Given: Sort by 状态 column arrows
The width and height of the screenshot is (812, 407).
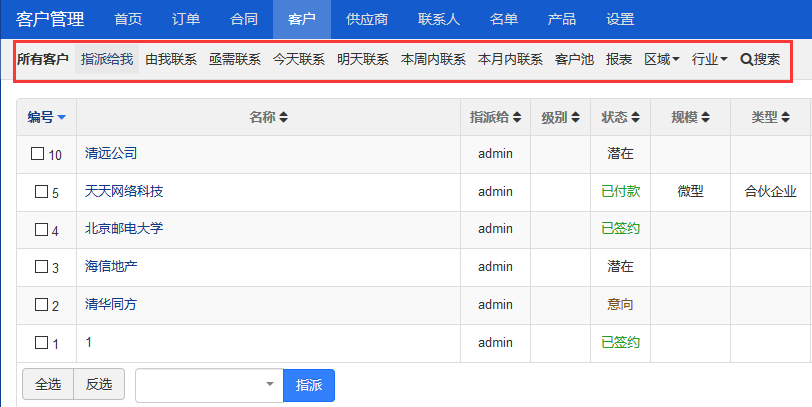Looking at the screenshot, I should tap(635, 118).
